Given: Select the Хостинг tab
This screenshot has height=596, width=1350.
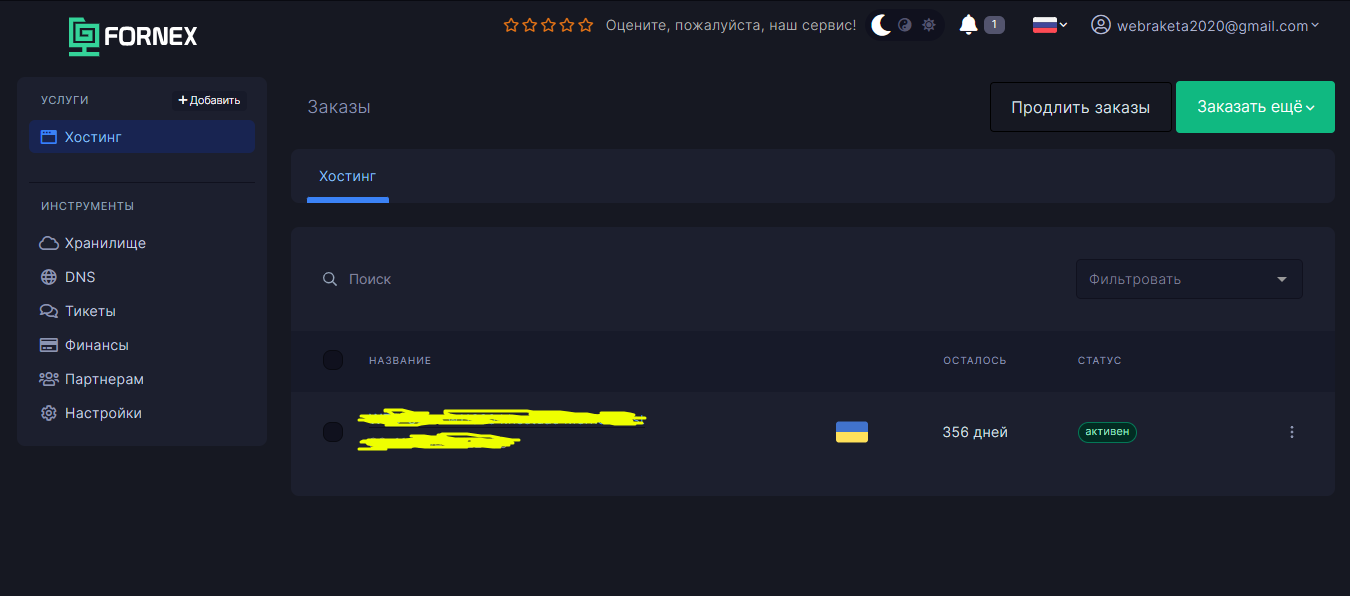Looking at the screenshot, I should click(347, 177).
